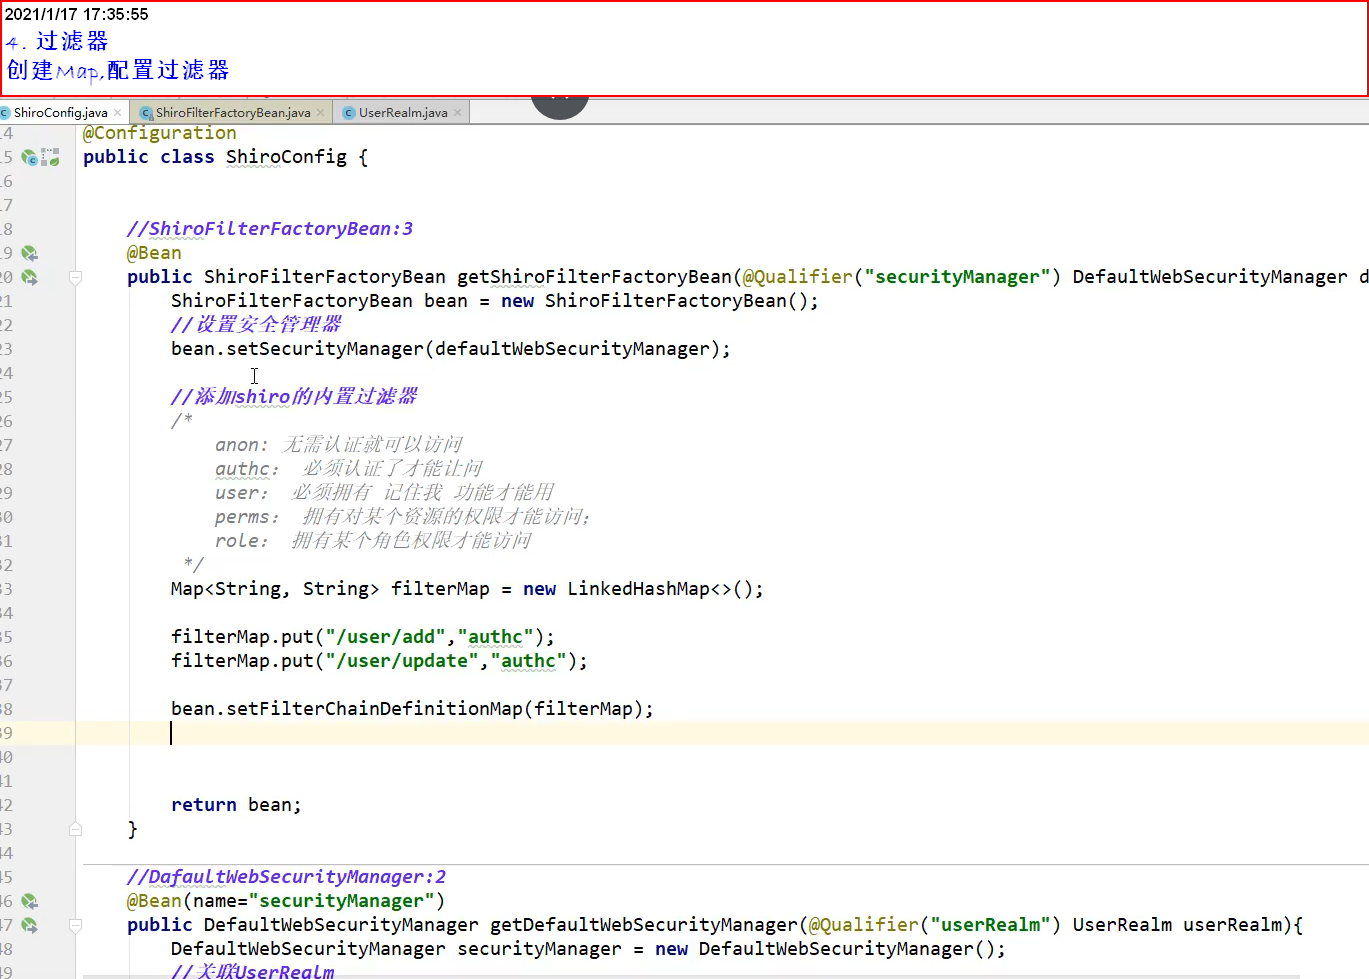
Task: Click the Spring class gutter icon beside ShiroConfig class
Action: tap(30, 157)
